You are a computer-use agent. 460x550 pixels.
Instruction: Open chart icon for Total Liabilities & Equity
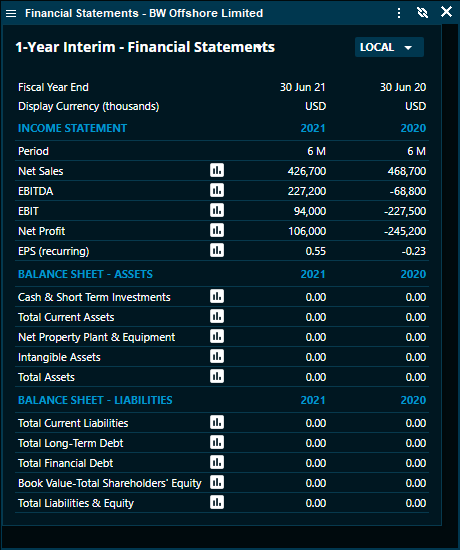[x=217, y=502]
